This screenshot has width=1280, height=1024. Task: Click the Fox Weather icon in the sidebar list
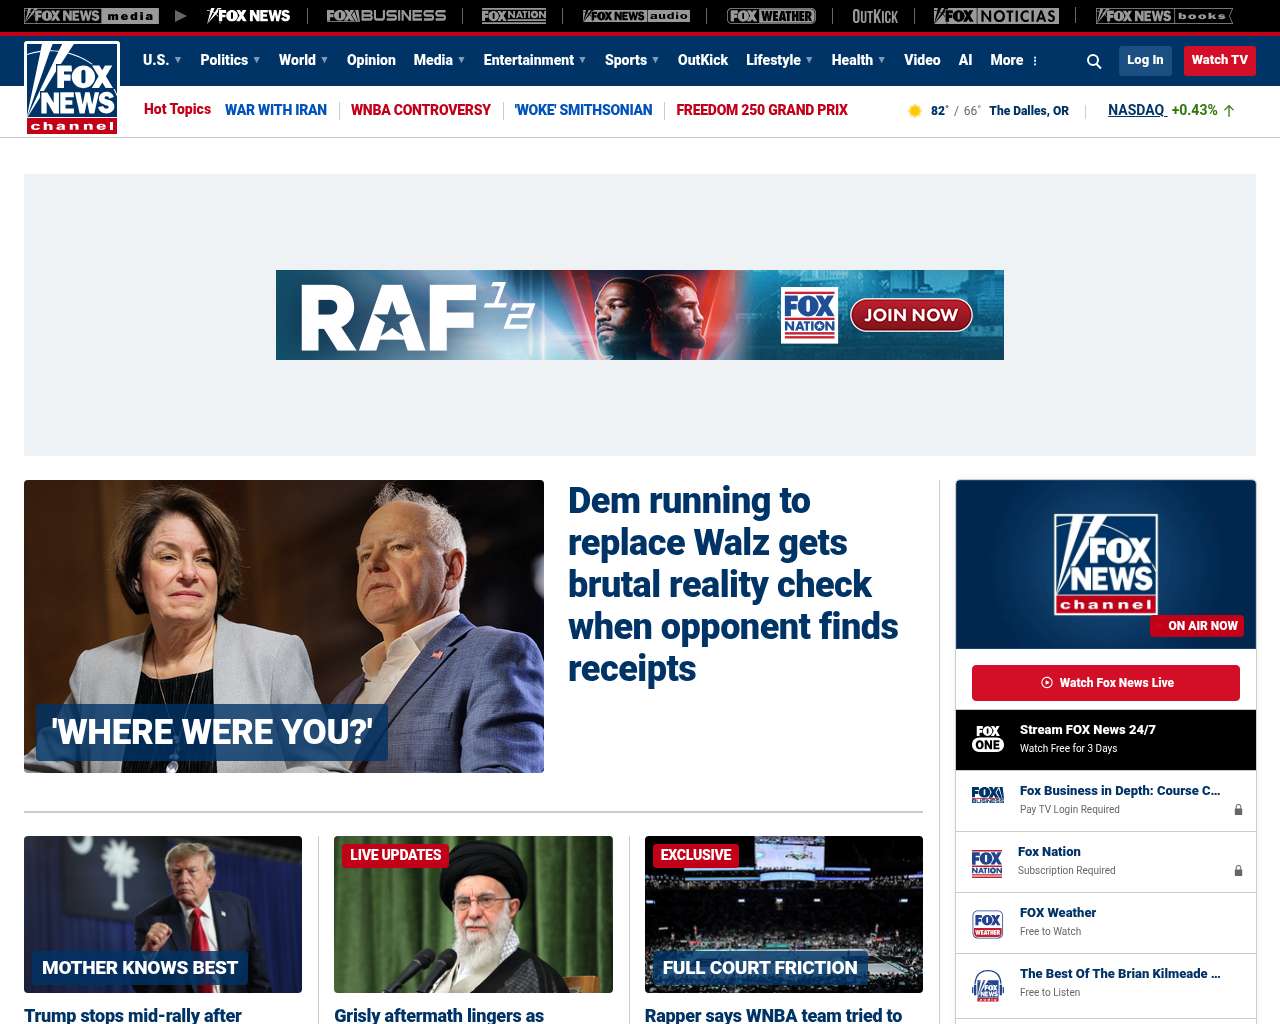point(988,924)
